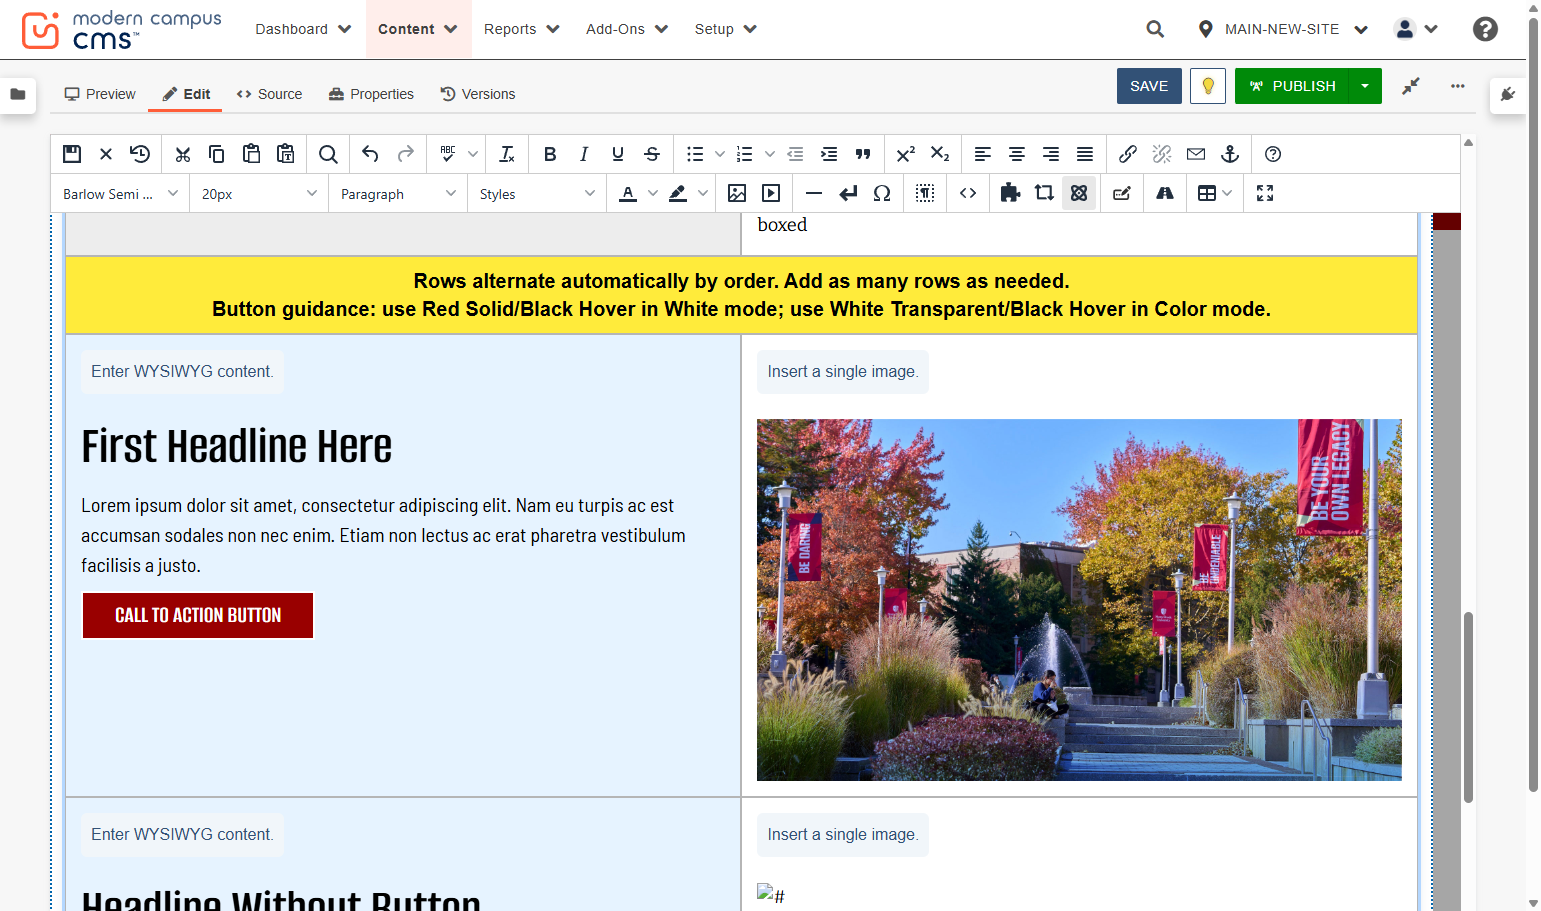
Task: Open the Versions tab link
Action: tap(478, 94)
